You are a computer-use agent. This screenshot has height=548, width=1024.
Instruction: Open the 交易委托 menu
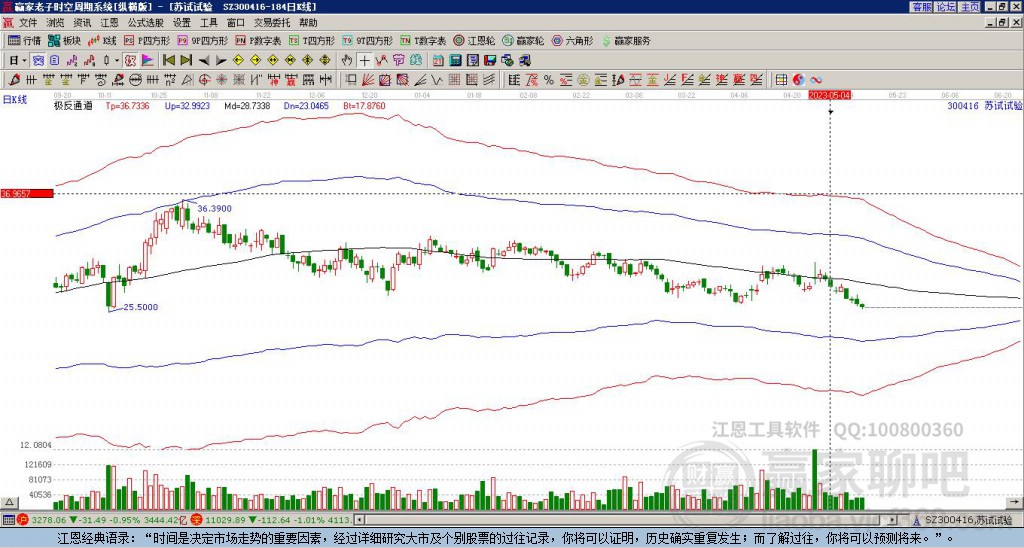pos(272,23)
